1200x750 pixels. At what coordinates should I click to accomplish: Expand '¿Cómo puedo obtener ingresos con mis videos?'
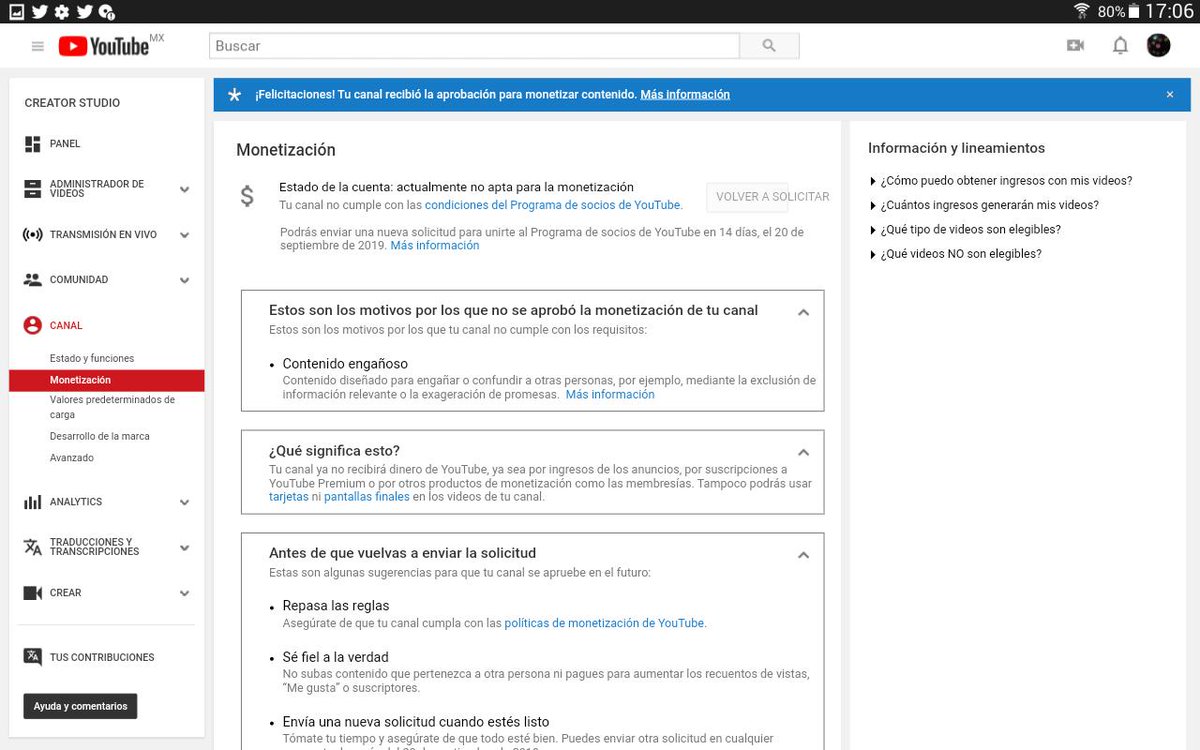1000,181
